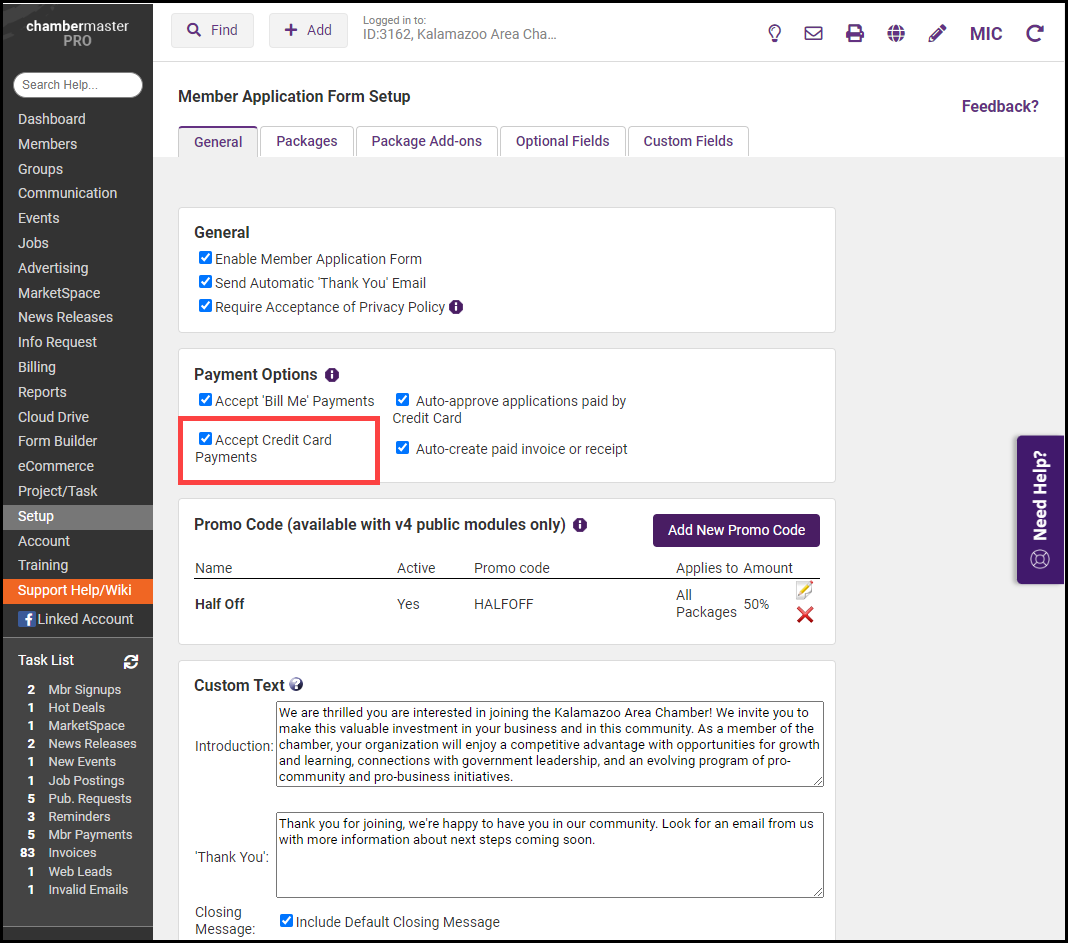Uncheck Accept Credit Card Payments
The image size is (1068, 943).
pyautogui.click(x=206, y=439)
